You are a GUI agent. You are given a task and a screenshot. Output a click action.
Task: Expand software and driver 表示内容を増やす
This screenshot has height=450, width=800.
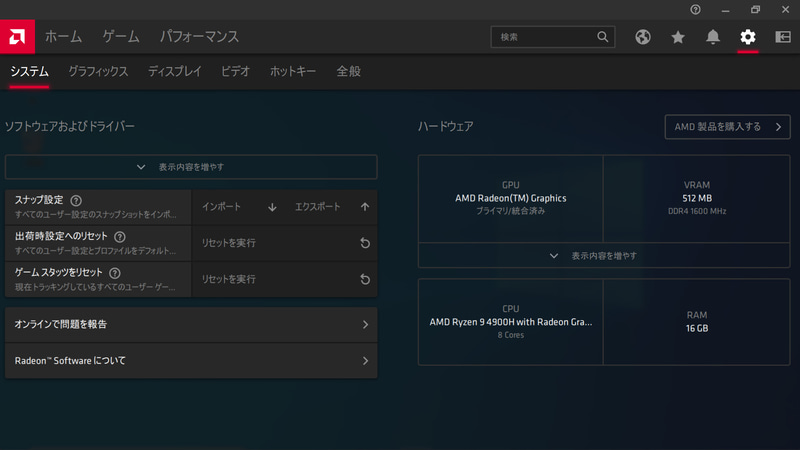(x=191, y=167)
